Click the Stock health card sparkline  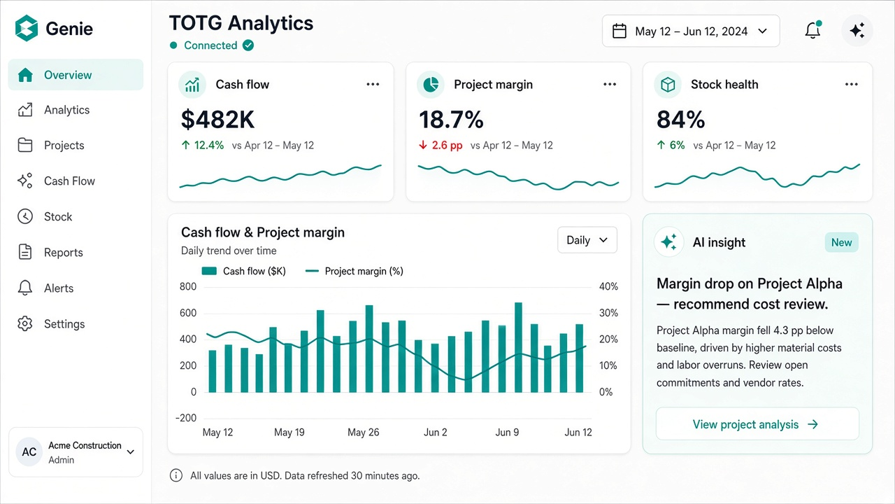[x=757, y=175]
